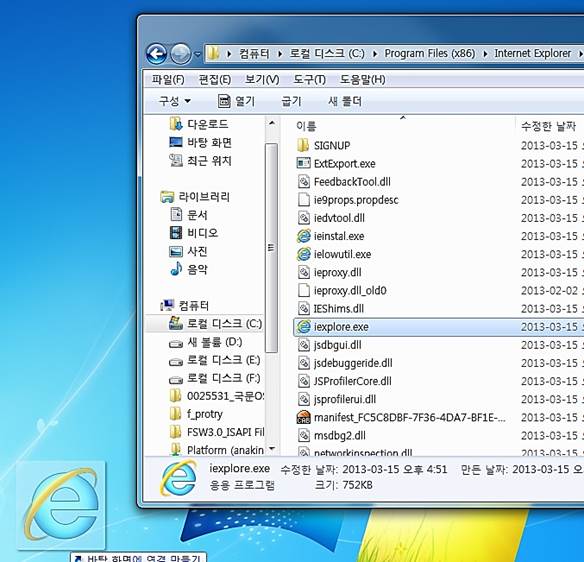Viewport: 584px width, 562px height.
Task: Click the ieinstal.exe IE icon
Action: (304, 236)
